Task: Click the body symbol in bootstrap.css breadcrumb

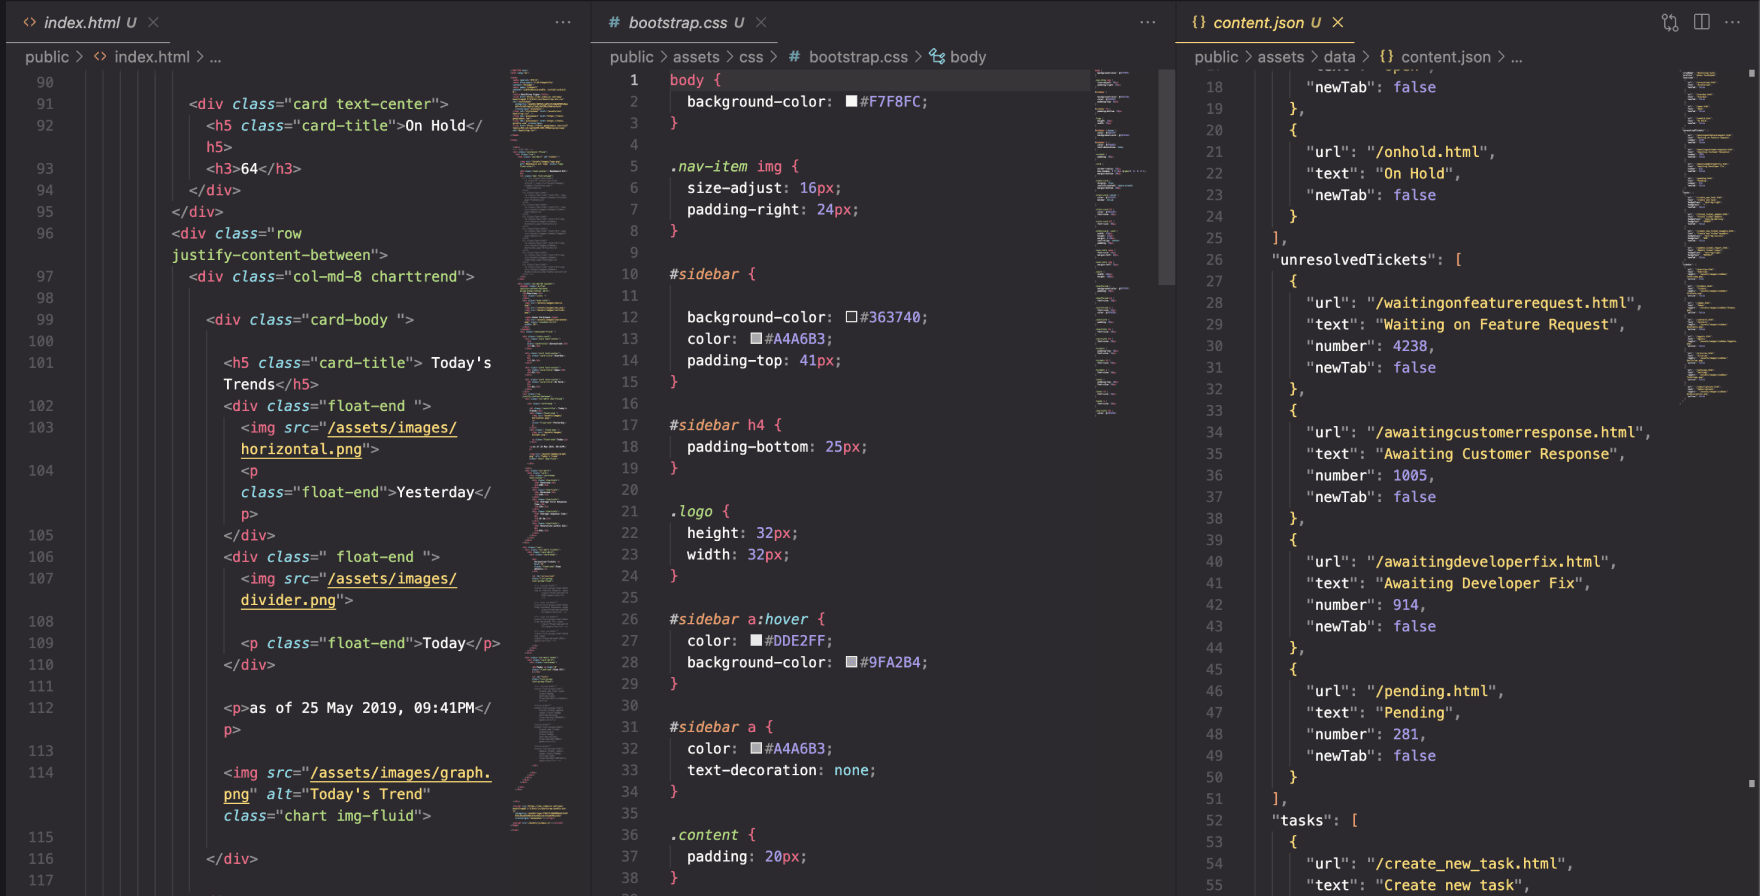Action: tap(957, 57)
